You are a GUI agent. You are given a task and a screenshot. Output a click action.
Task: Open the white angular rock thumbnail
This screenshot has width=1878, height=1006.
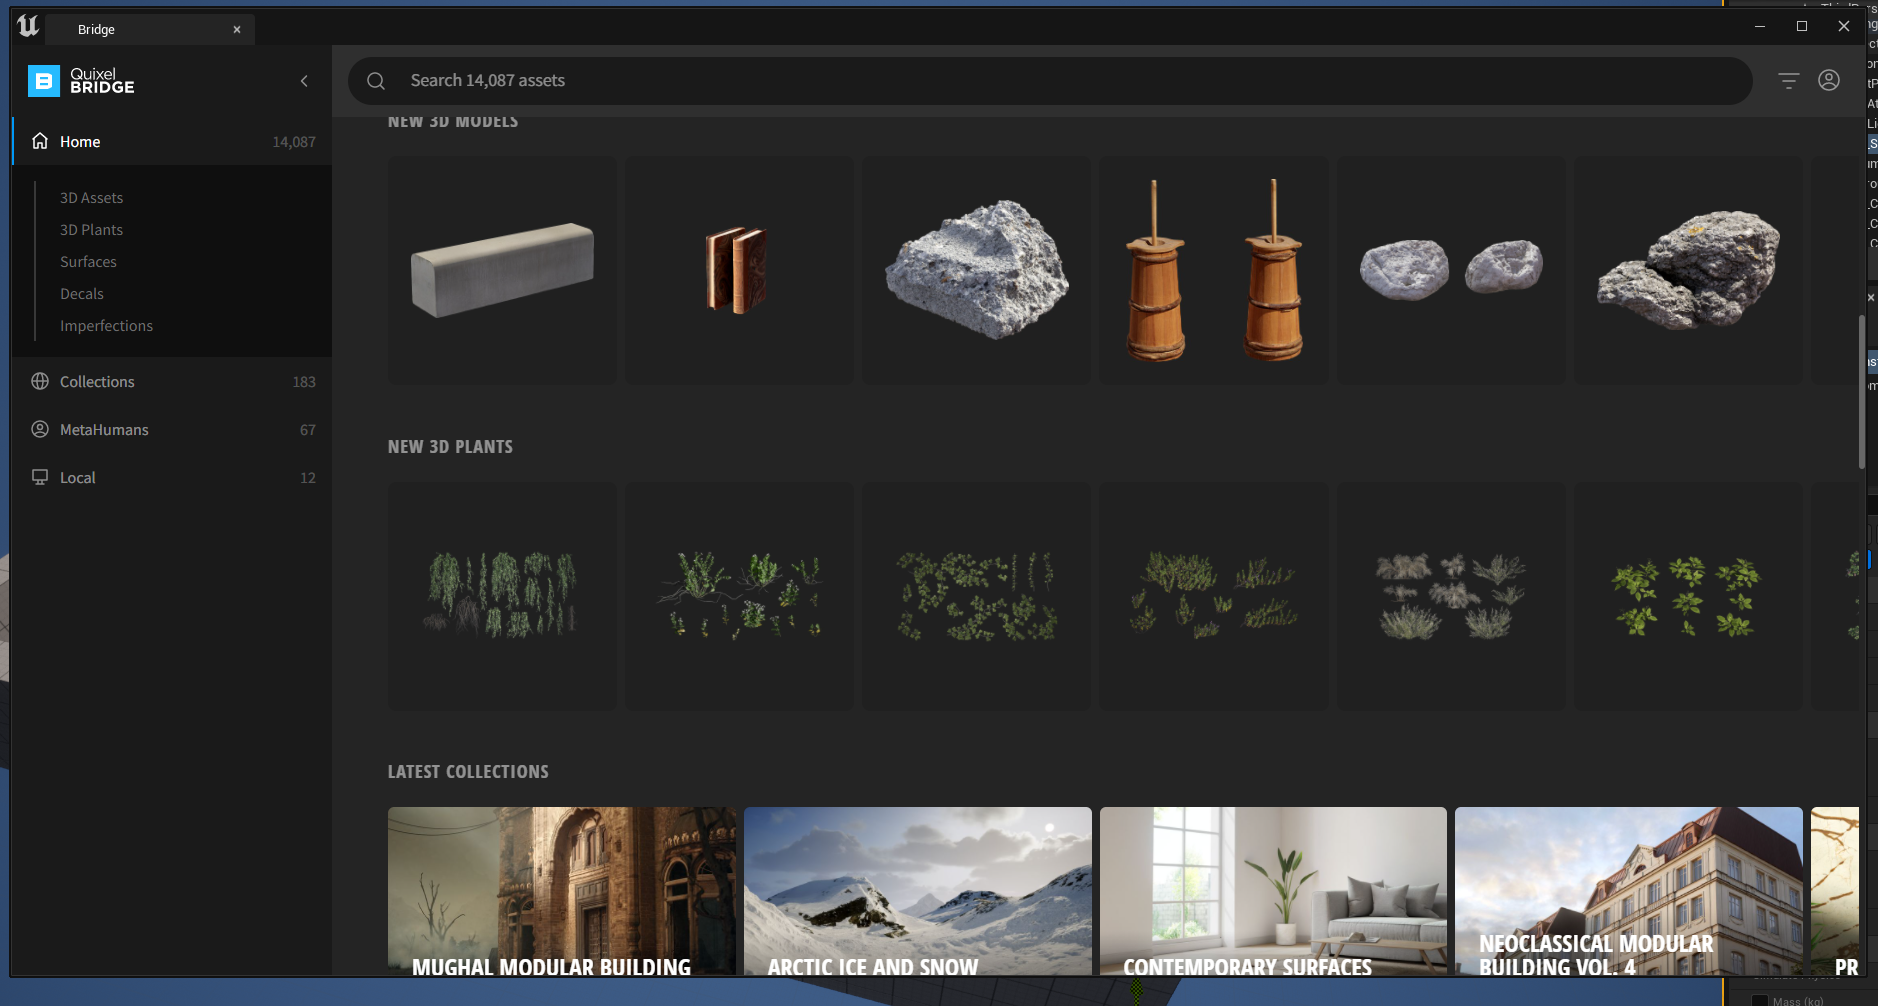977,270
